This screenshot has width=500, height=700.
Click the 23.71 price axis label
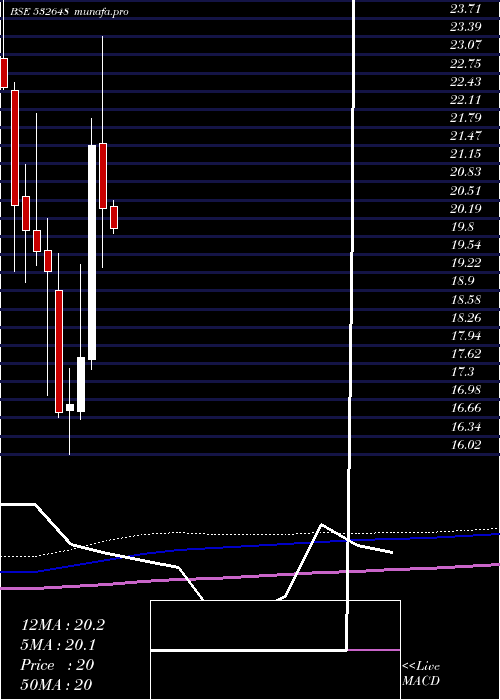point(466,8)
